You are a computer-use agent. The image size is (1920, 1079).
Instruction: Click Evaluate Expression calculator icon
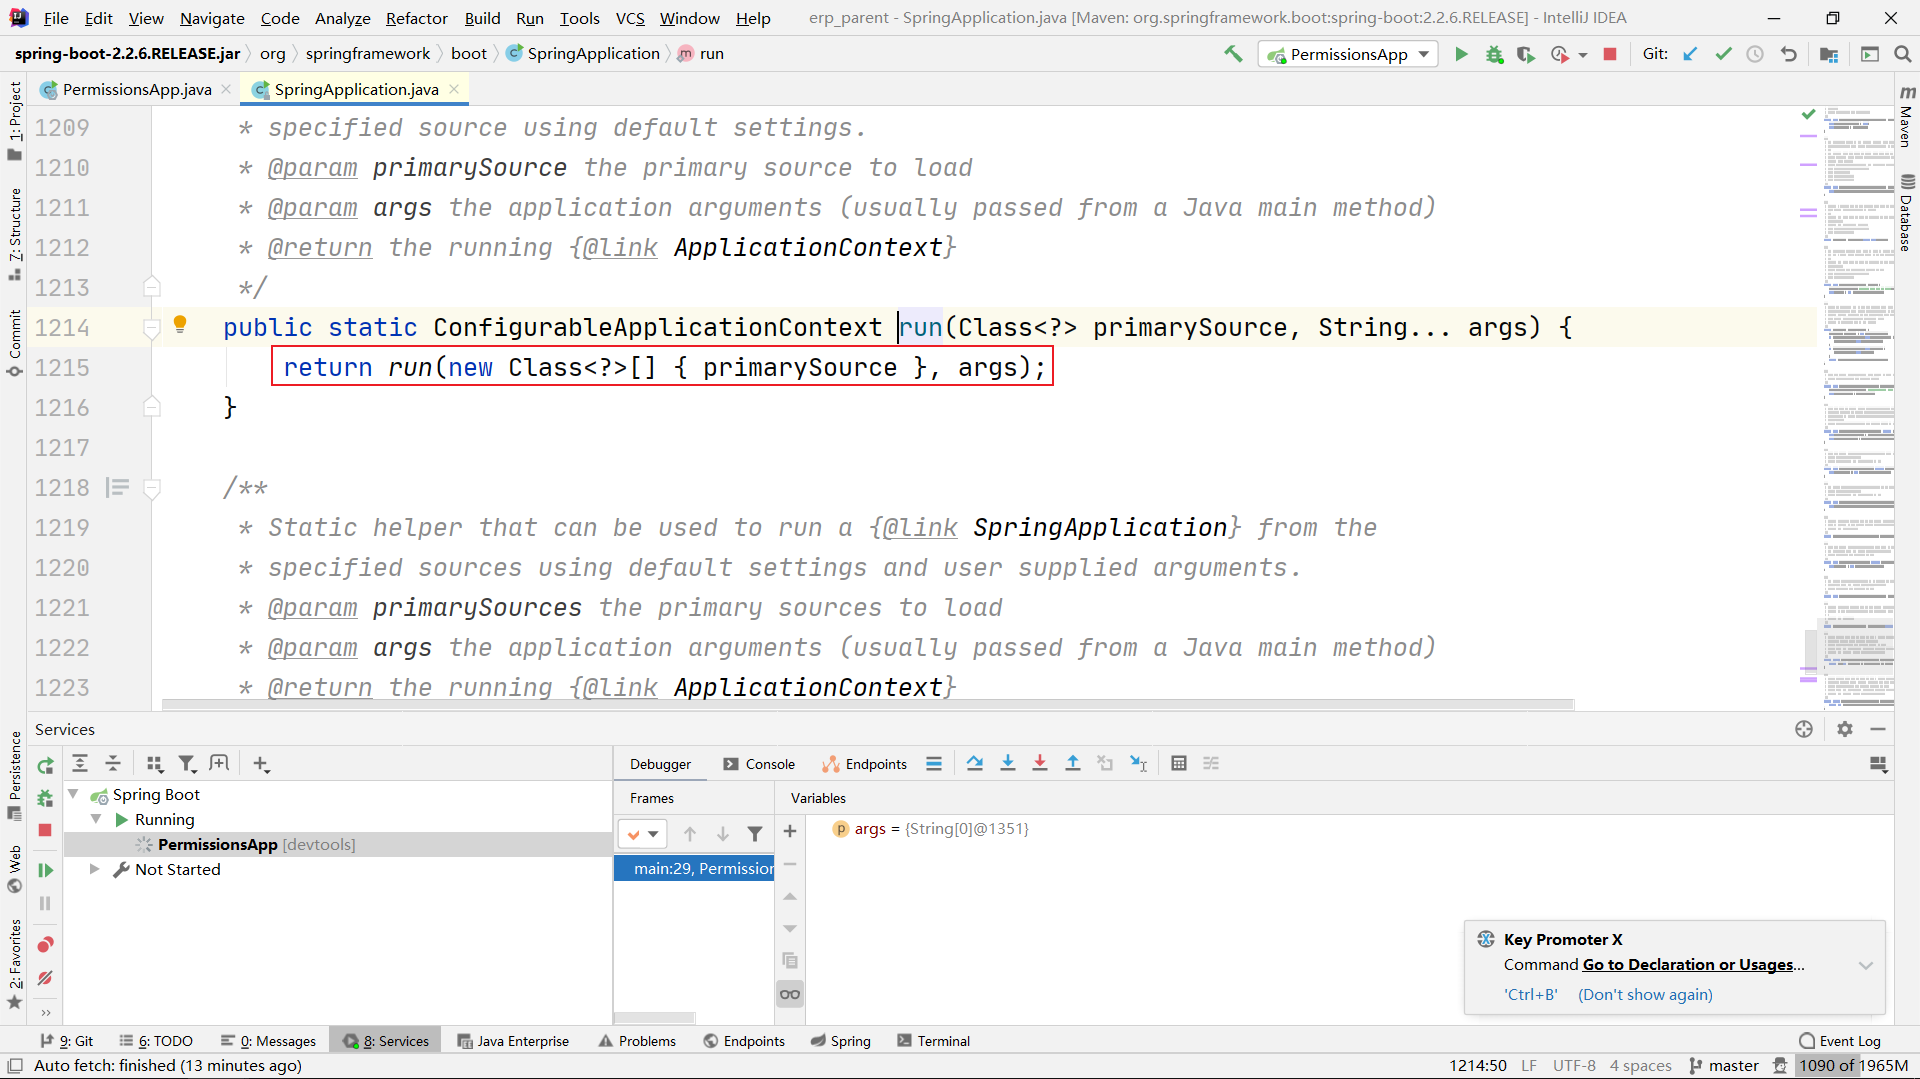pos(1179,763)
